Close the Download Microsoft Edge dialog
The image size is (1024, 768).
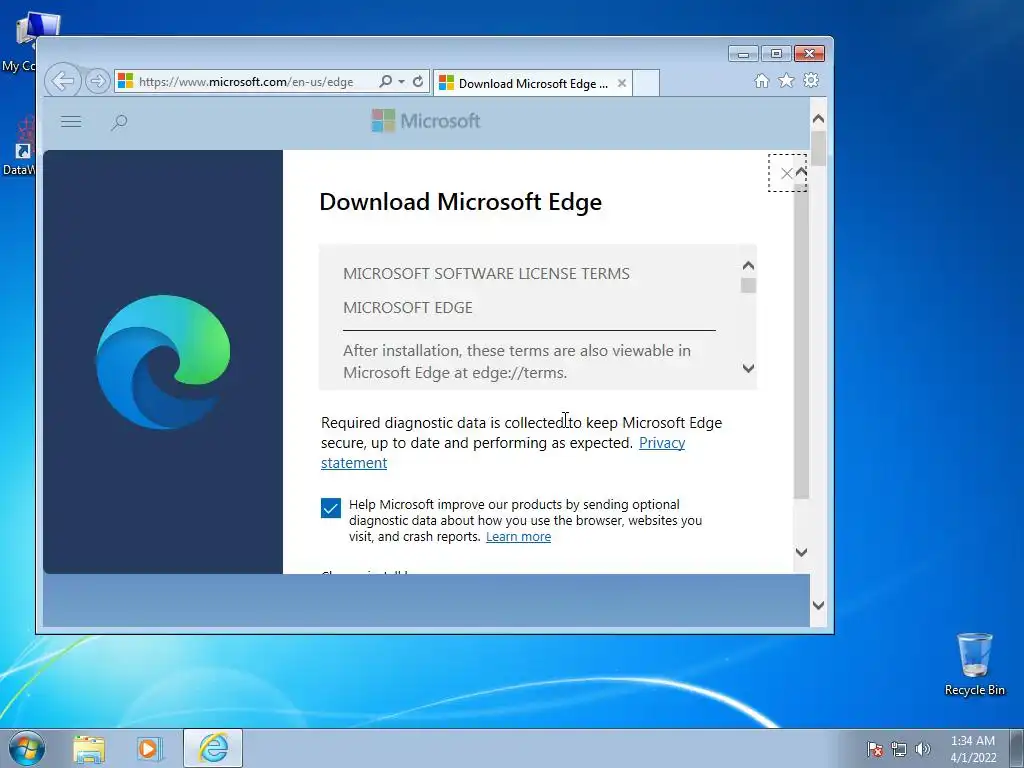pos(786,173)
